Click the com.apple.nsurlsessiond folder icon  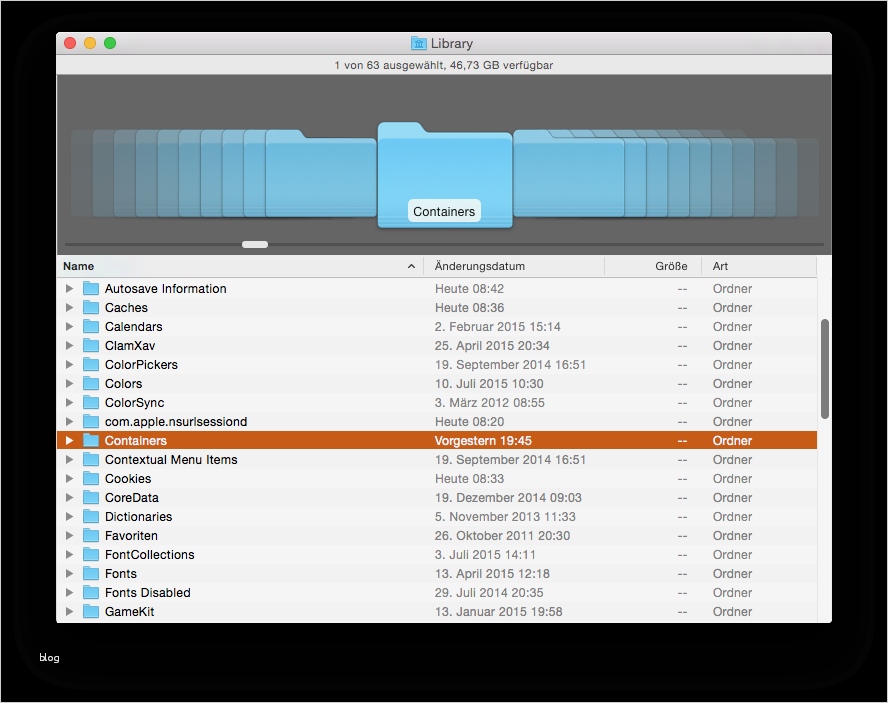point(91,421)
